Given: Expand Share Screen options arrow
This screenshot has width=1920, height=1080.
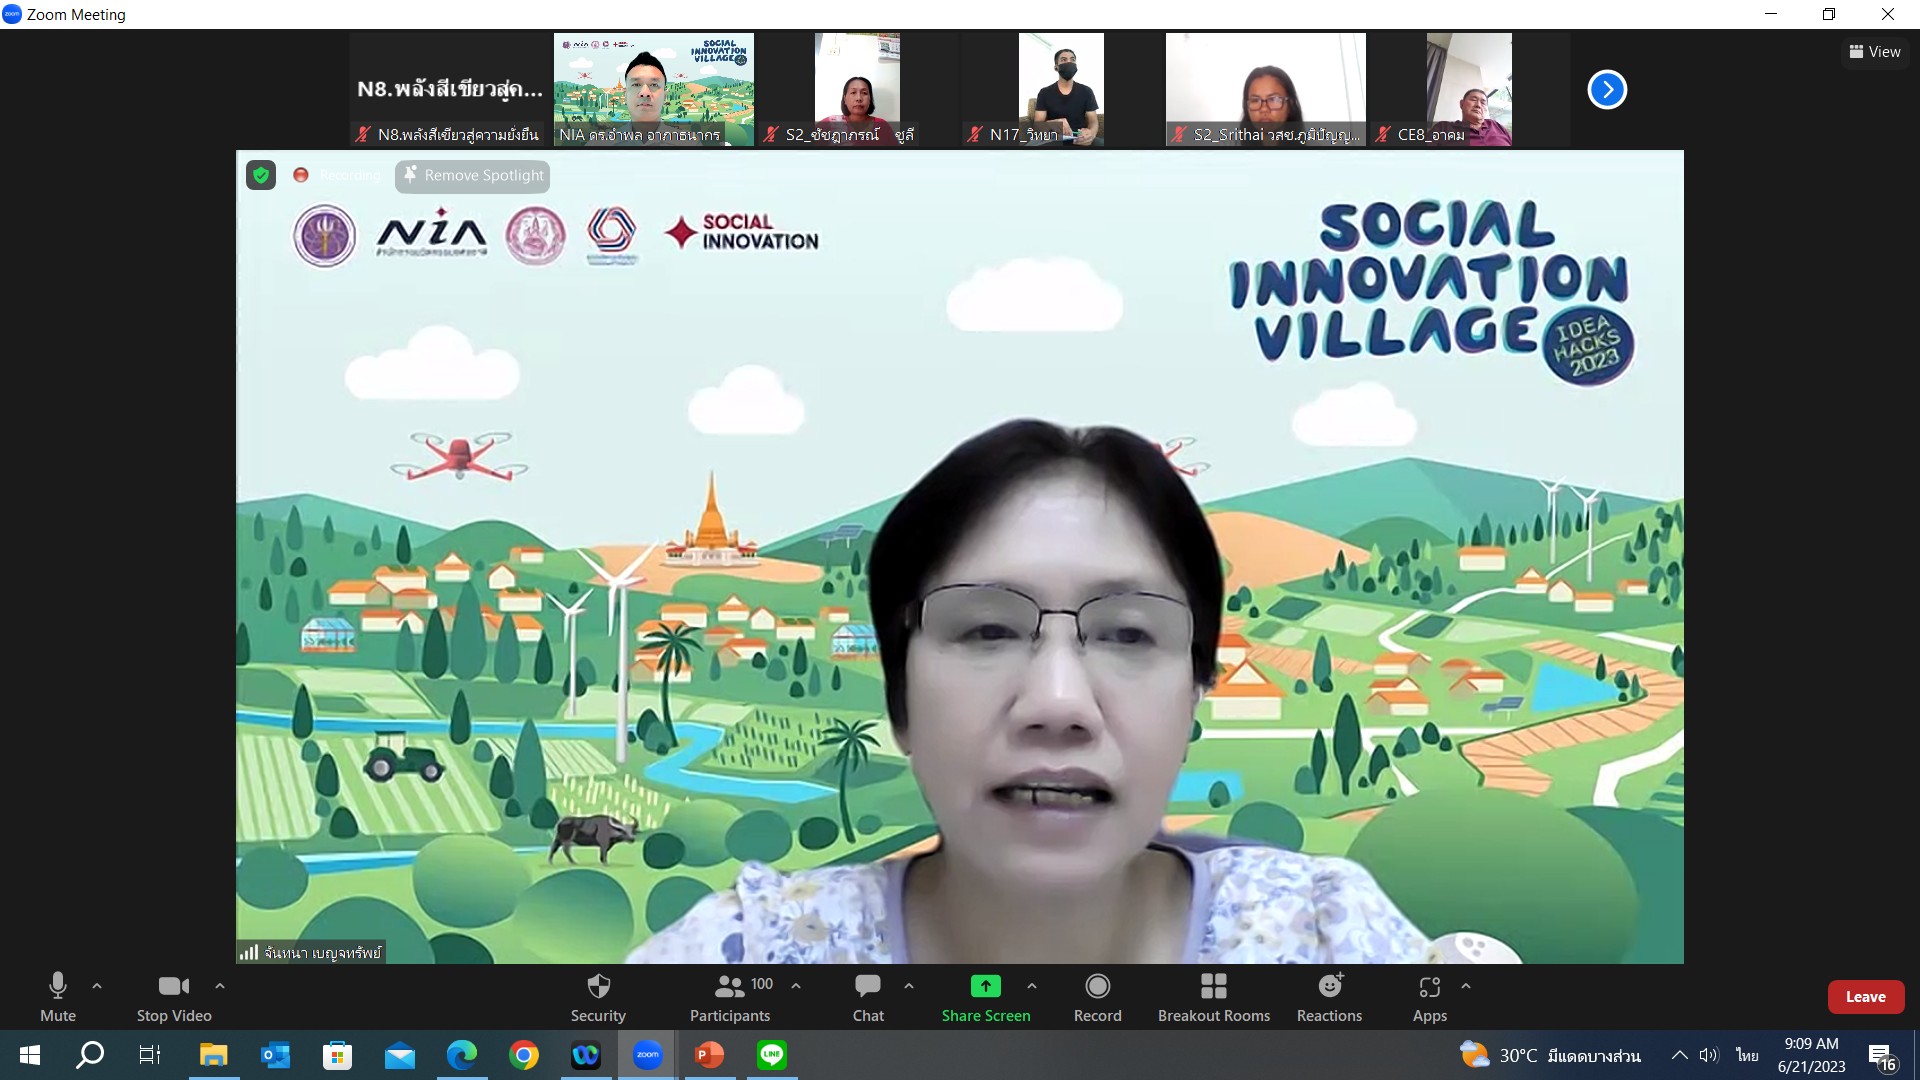Looking at the screenshot, I should [x=1032, y=986].
